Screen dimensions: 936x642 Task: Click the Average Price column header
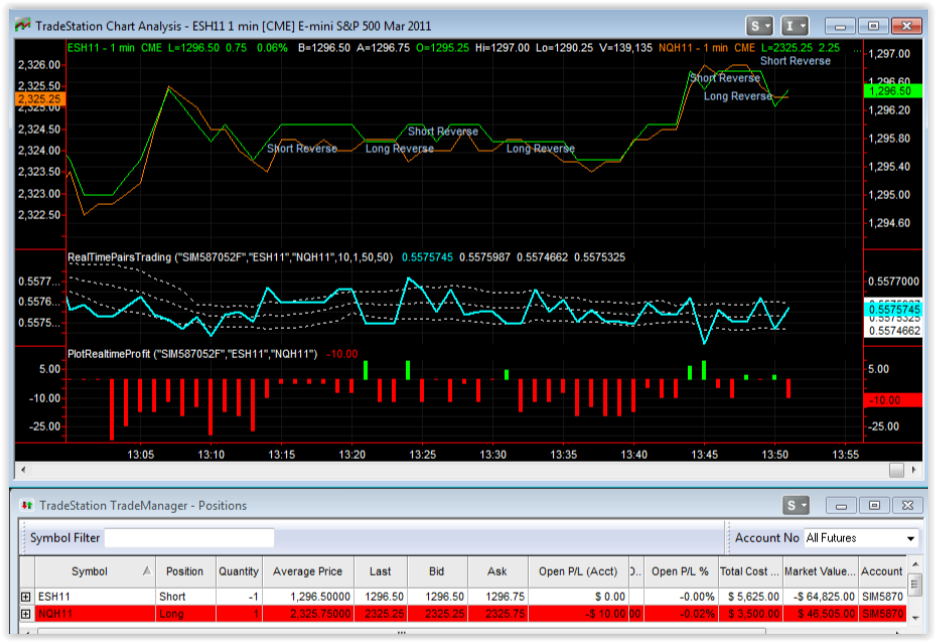pos(307,571)
